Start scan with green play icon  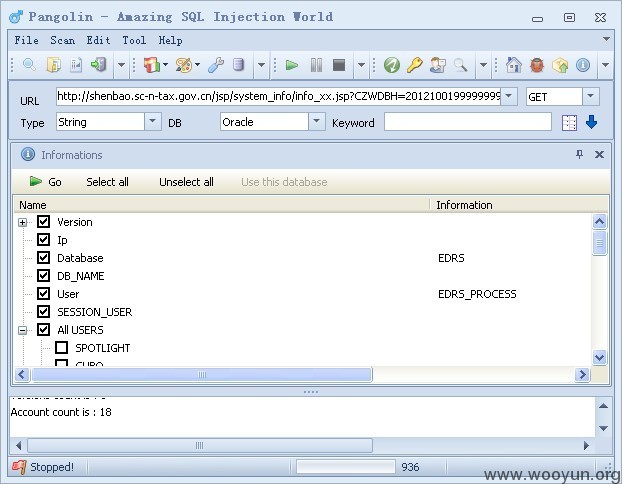(x=292, y=65)
